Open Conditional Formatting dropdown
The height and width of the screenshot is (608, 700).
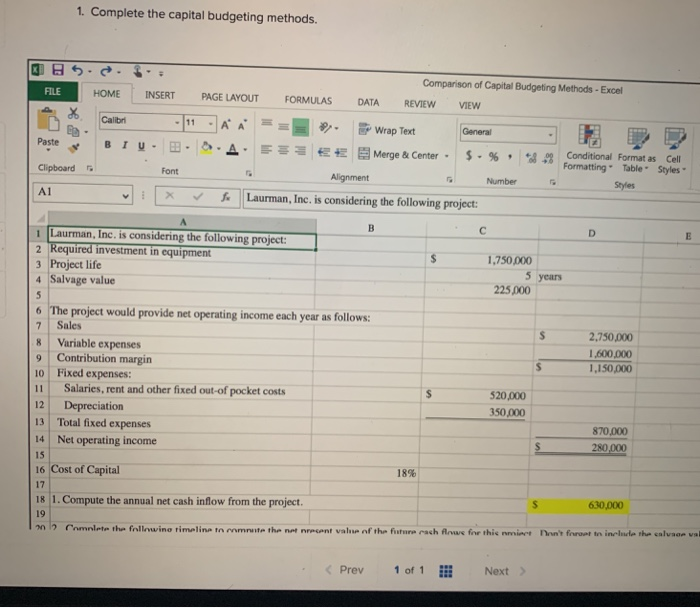(588, 149)
